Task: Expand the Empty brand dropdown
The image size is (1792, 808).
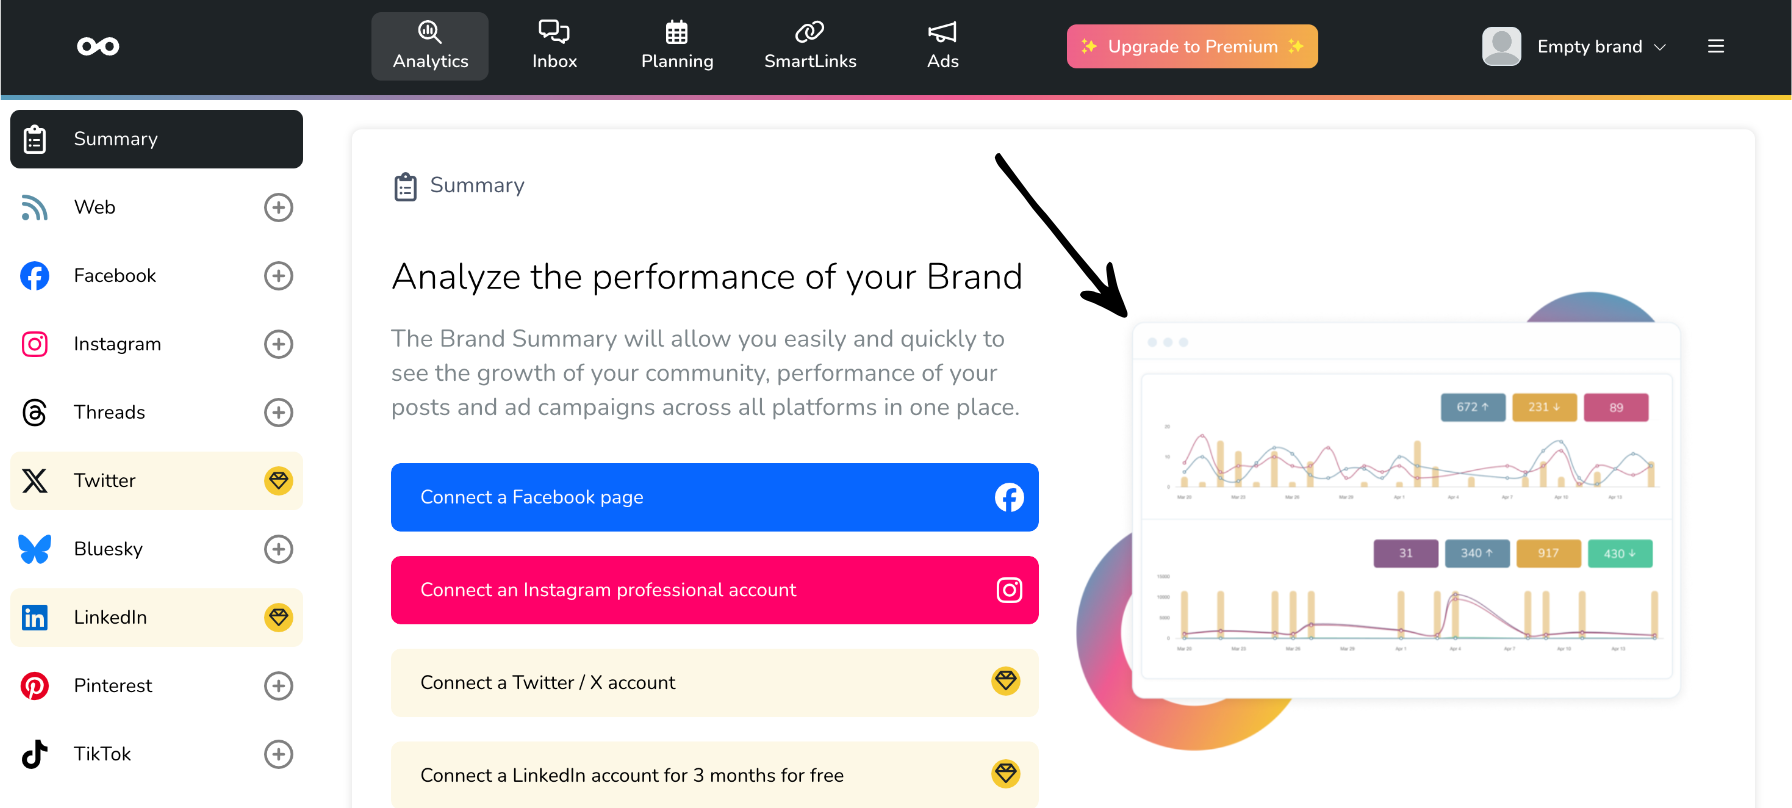Action: click(x=1575, y=46)
